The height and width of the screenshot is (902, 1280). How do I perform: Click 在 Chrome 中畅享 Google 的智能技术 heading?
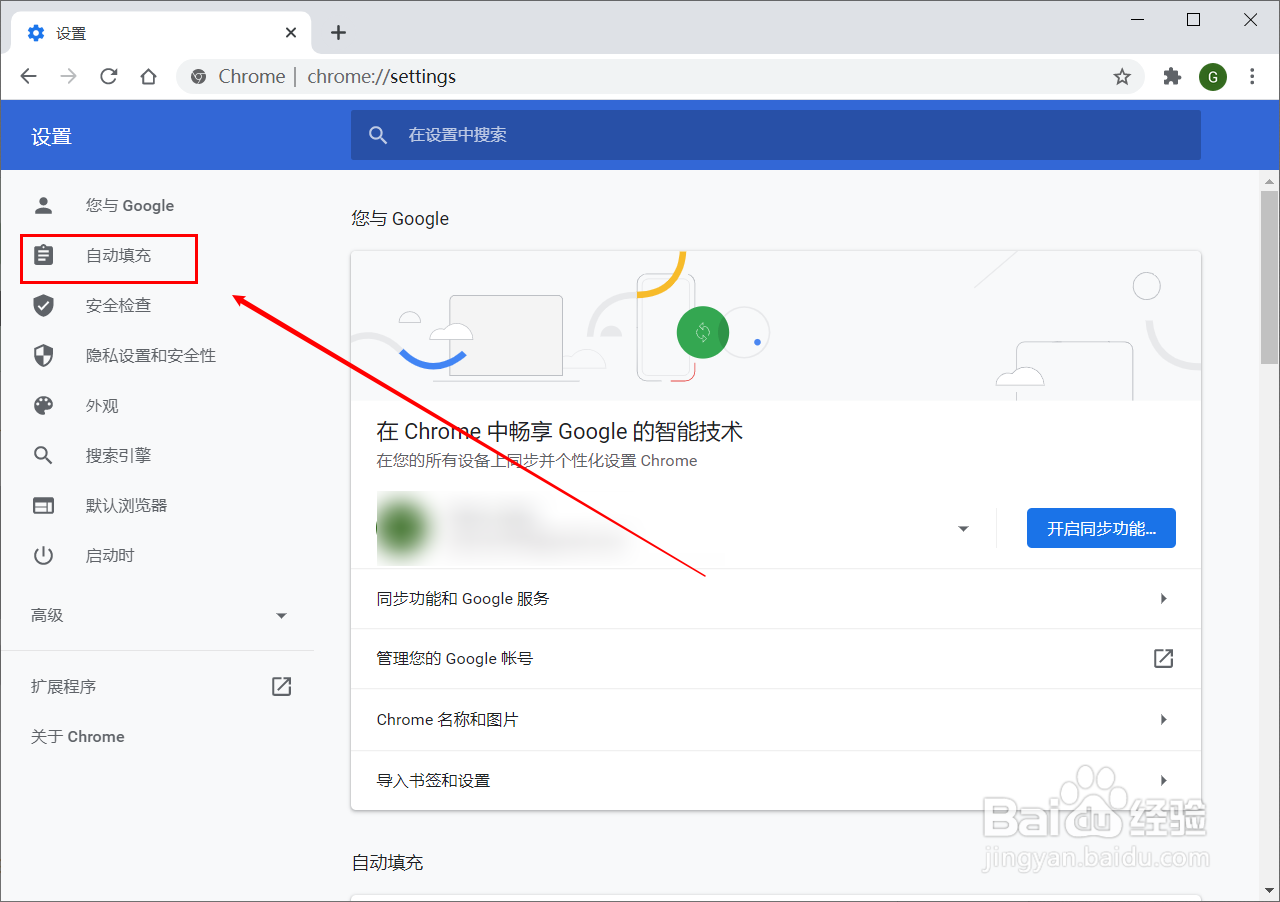pos(560,432)
